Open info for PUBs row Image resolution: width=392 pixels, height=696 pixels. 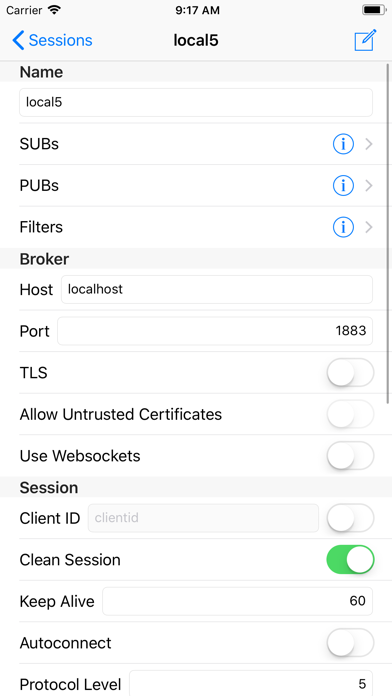[343, 186]
